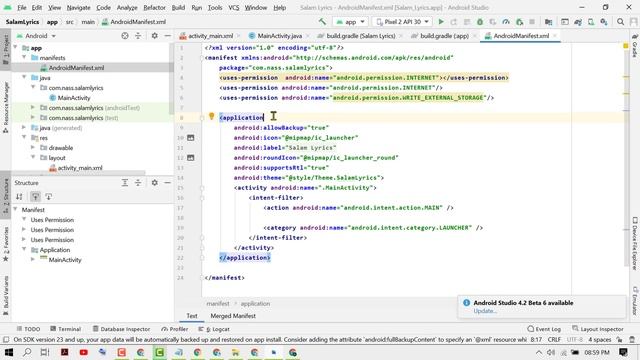The image size is (640, 360).
Task: Collapse all in Project panel
Action: pos(138,36)
